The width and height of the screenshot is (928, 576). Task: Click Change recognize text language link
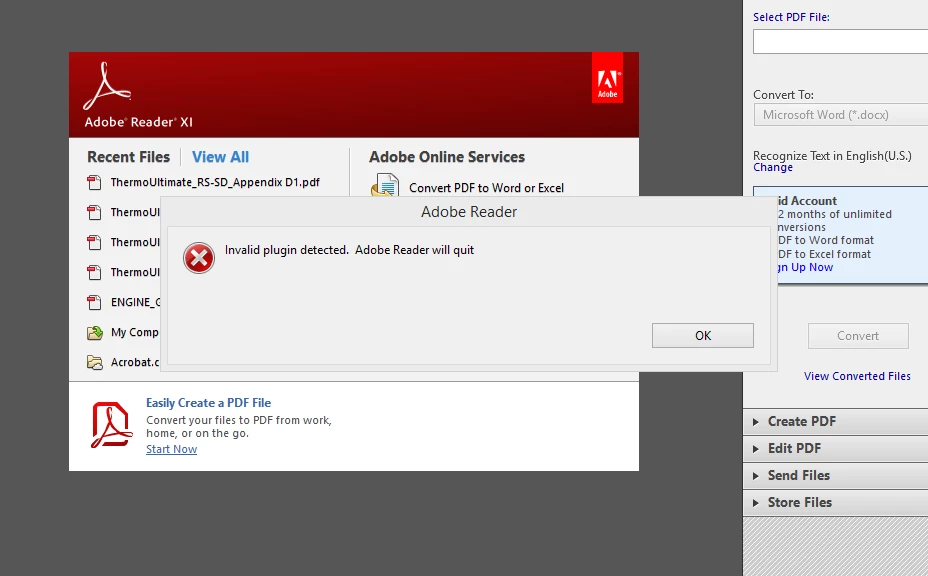tap(773, 168)
